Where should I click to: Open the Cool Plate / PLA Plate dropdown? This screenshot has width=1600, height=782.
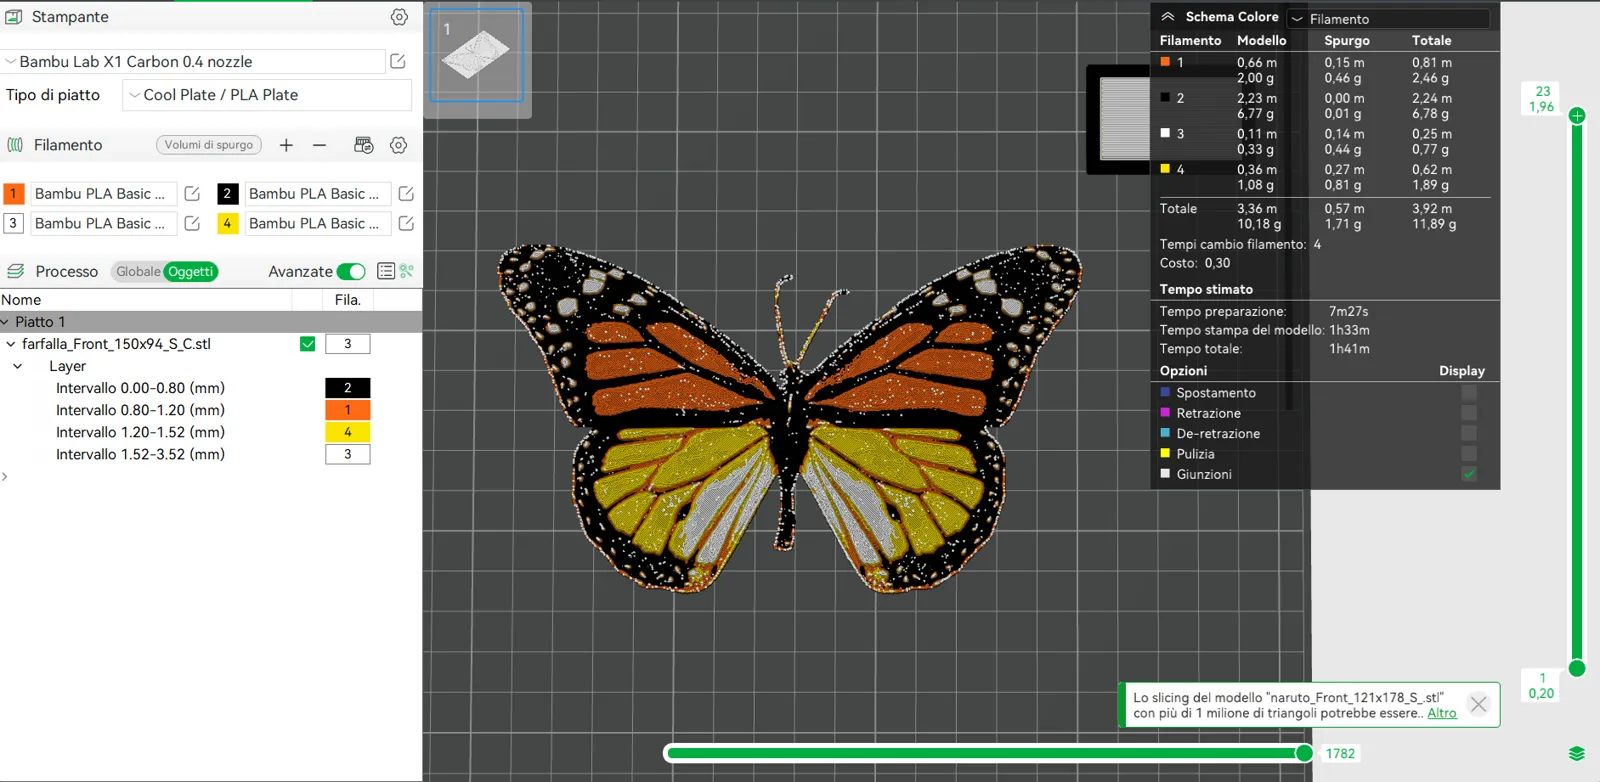267,95
